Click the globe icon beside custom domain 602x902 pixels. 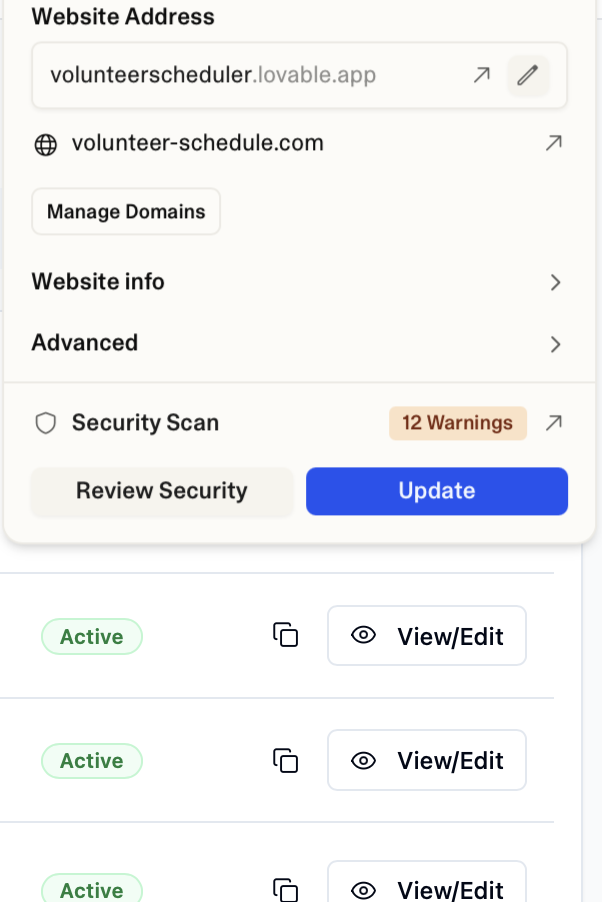(x=45, y=144)
